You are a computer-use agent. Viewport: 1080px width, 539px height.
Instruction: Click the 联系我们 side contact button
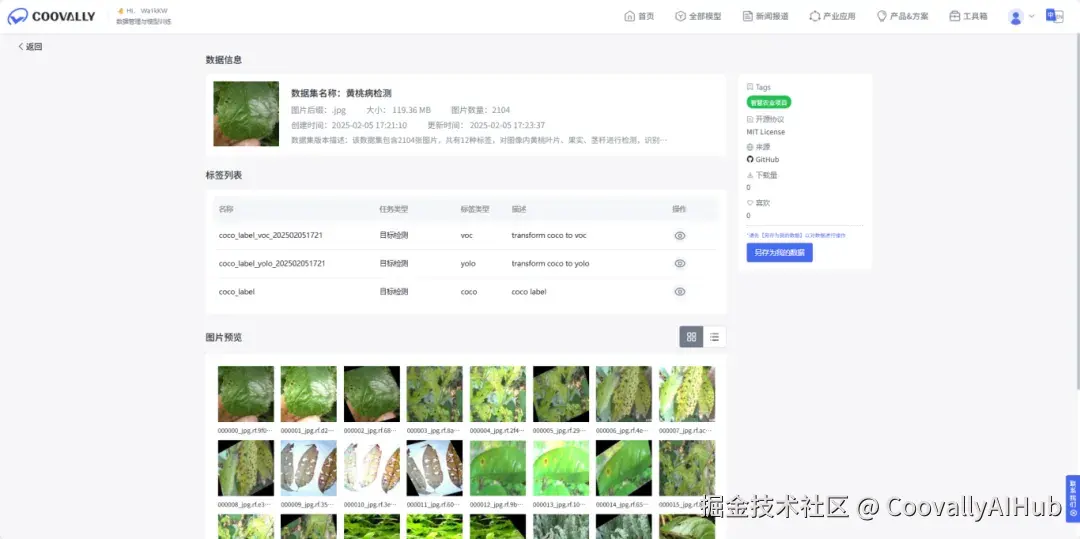tap(1072, 498)
